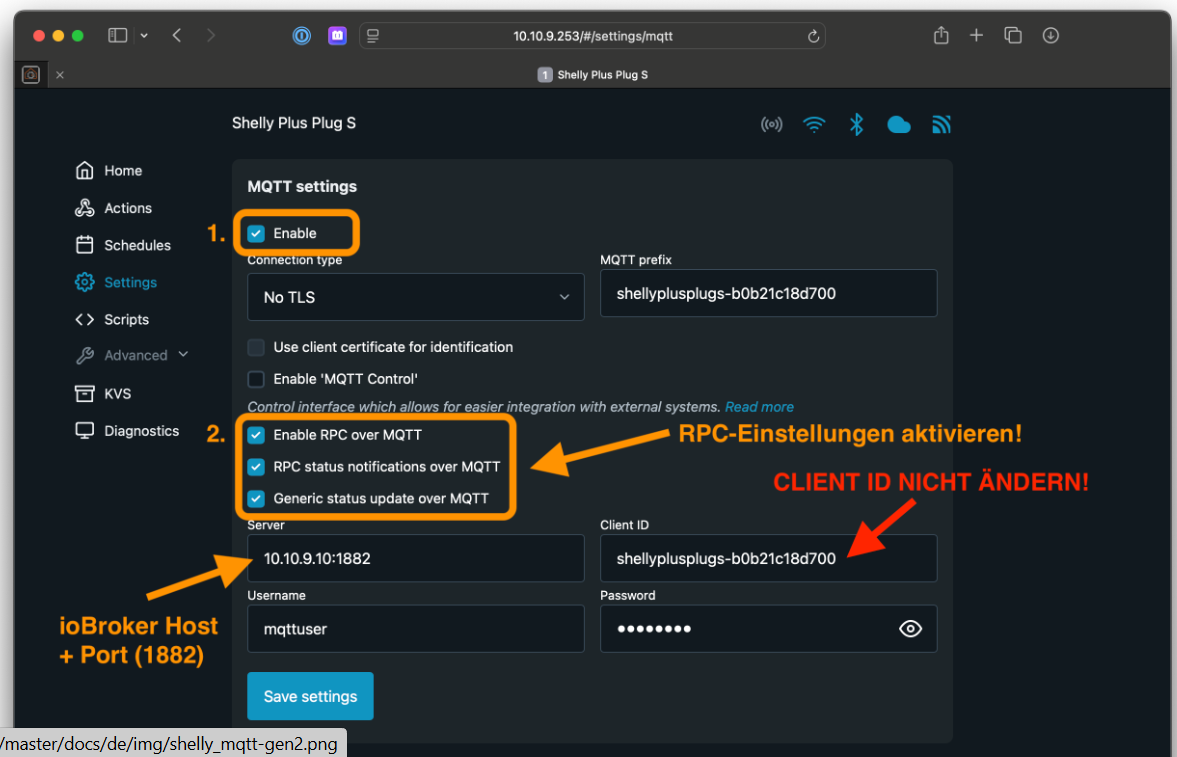Show password with the eye icon
The width and height of the screenshot is (1177, 757).
coord(911,629)
